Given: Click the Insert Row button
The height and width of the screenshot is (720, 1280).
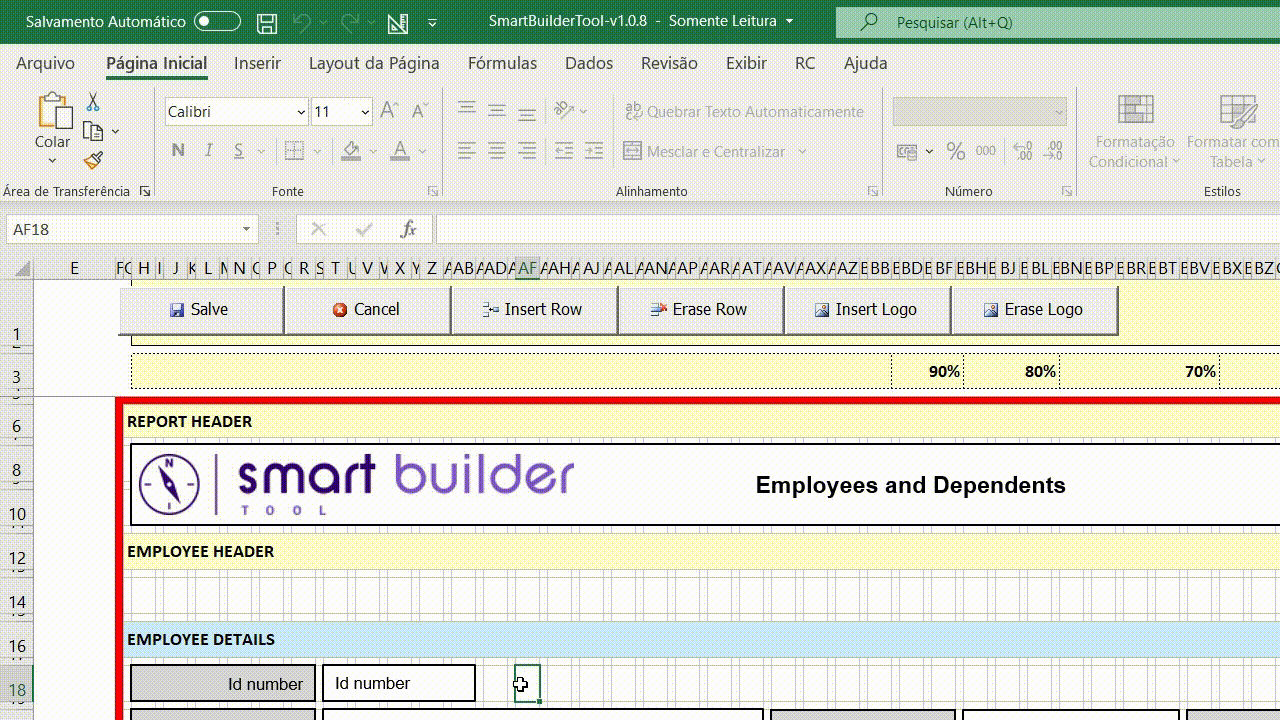Looking at the screenshot, I should point(534,309).
